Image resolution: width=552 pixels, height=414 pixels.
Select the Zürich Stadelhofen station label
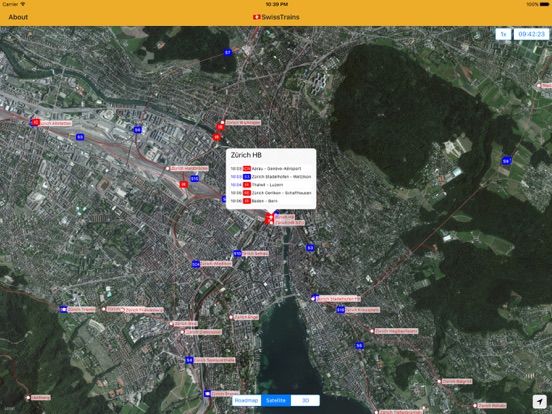(338, 299)
